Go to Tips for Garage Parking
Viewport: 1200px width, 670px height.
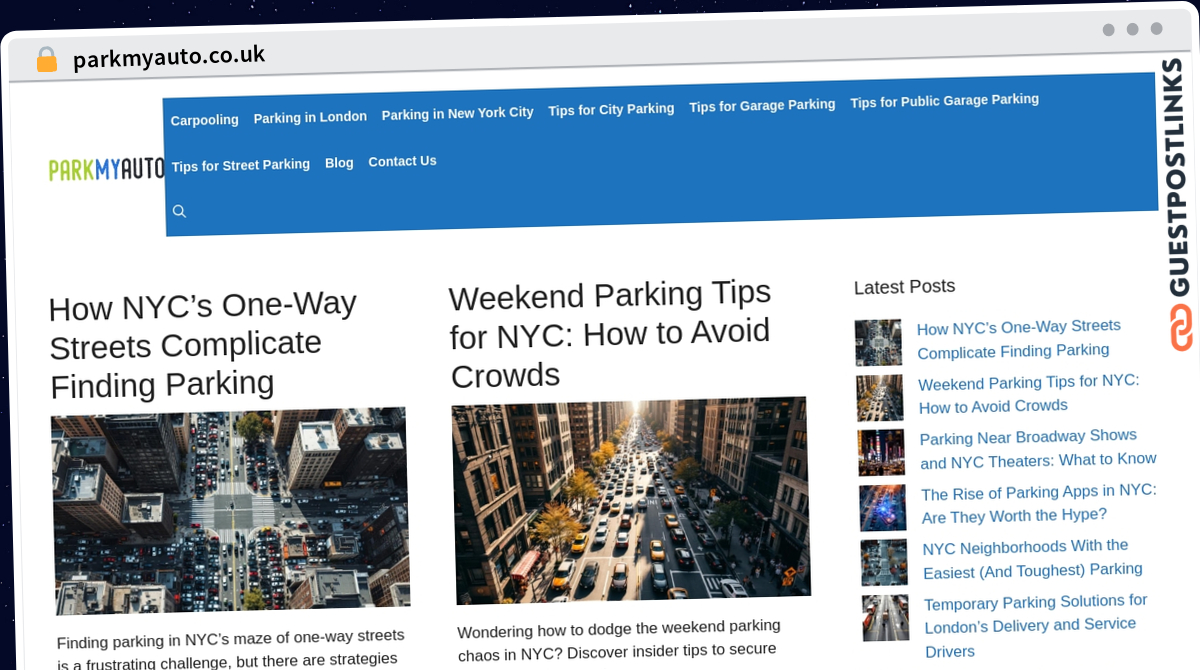[x=762, y=104]
